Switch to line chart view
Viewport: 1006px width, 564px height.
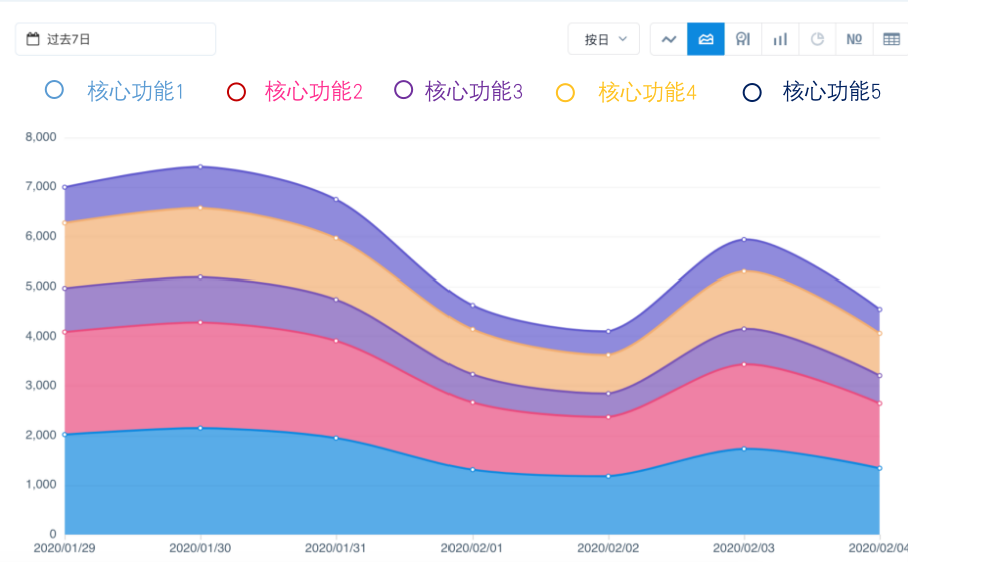(669, 39)
